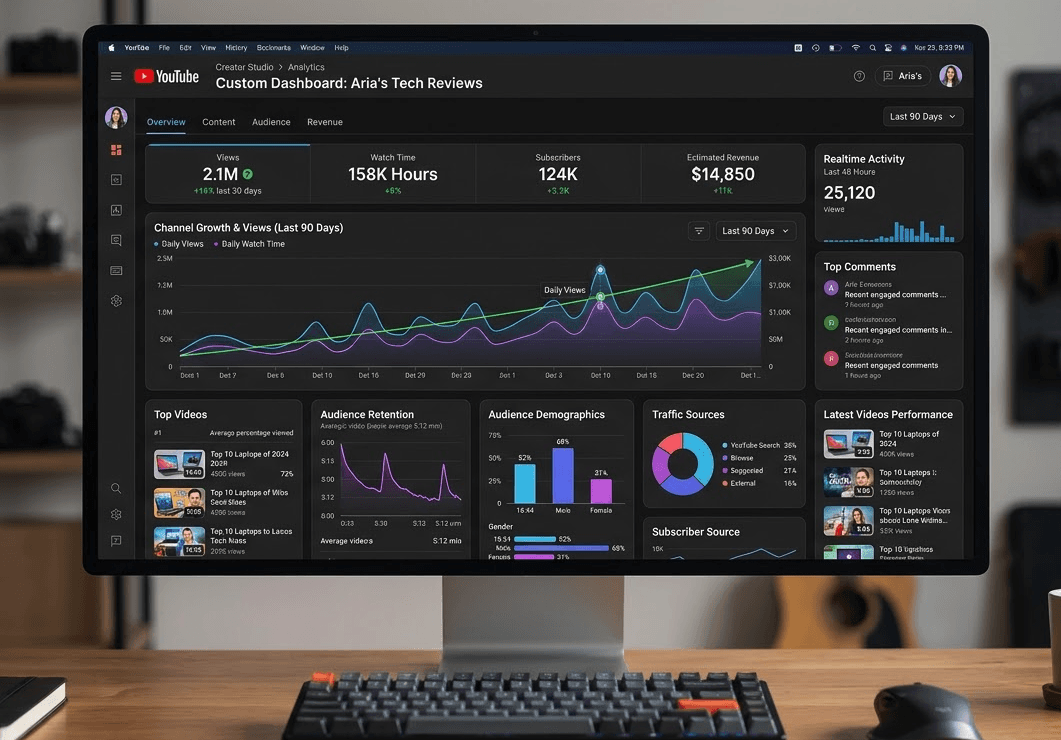Open the help question mark icon
1061x740 pixels.
pyautogui.click(x=859, y=76)
